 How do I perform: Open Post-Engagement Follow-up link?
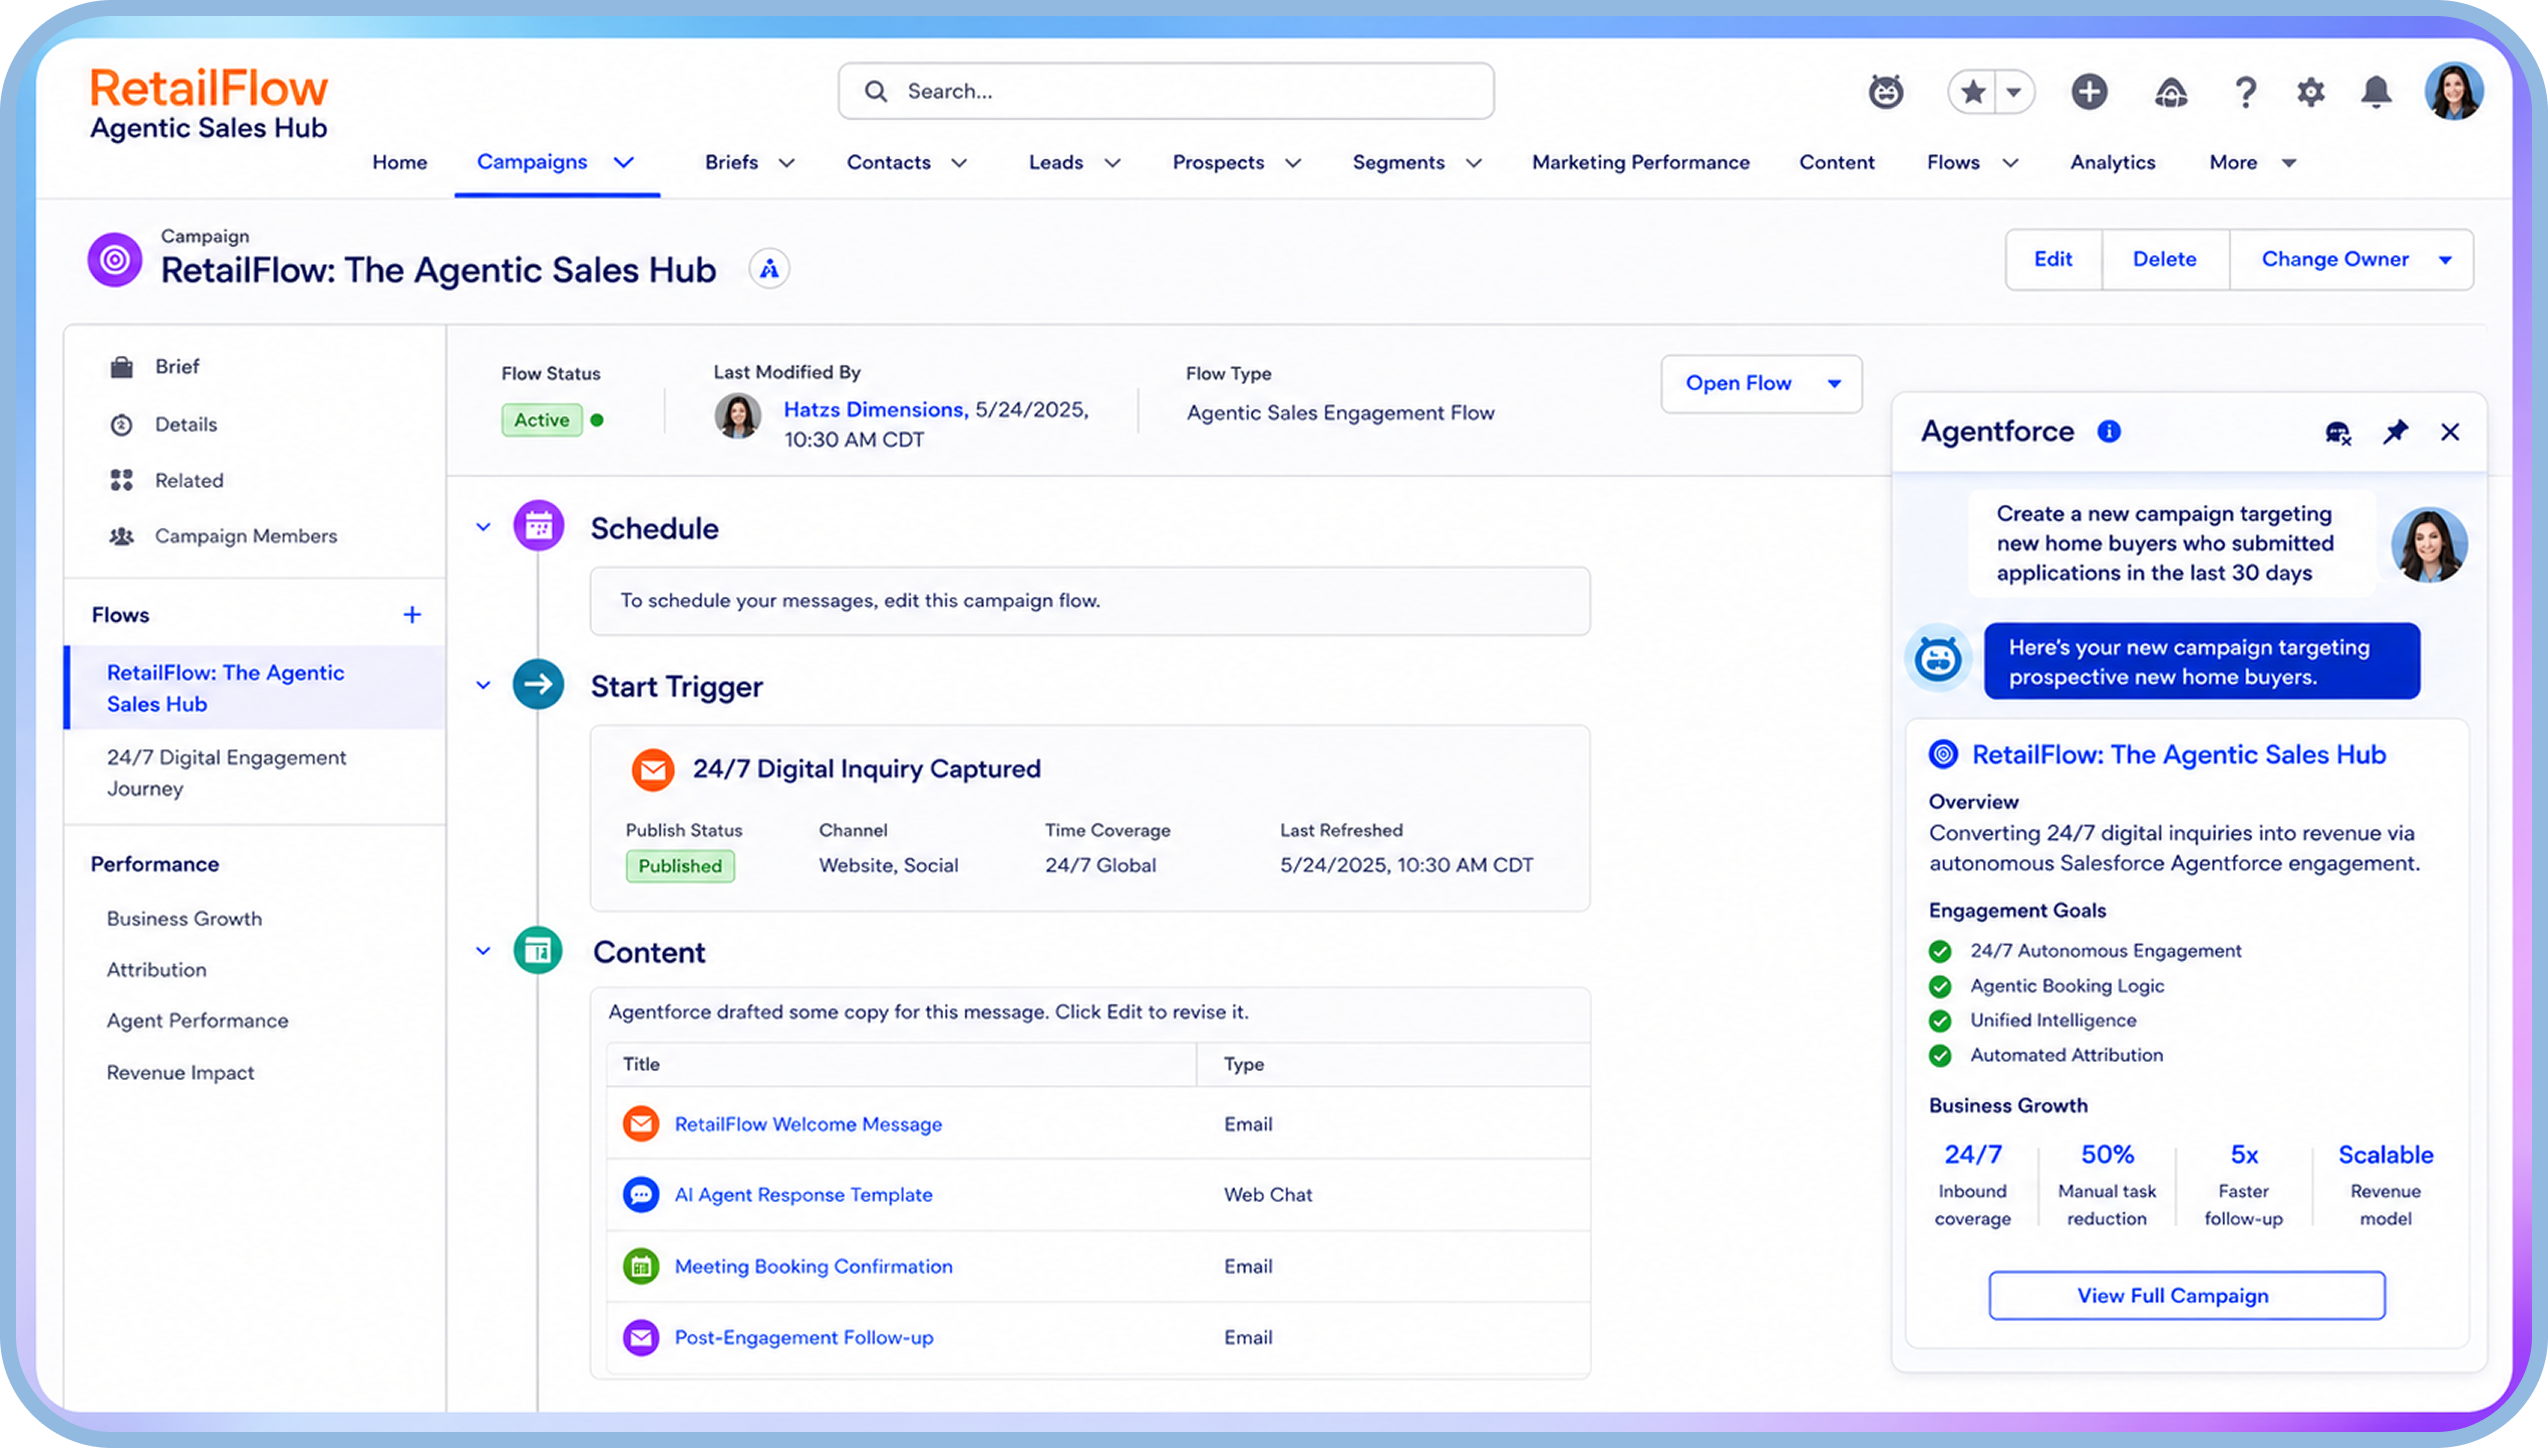click(804, 1337)
